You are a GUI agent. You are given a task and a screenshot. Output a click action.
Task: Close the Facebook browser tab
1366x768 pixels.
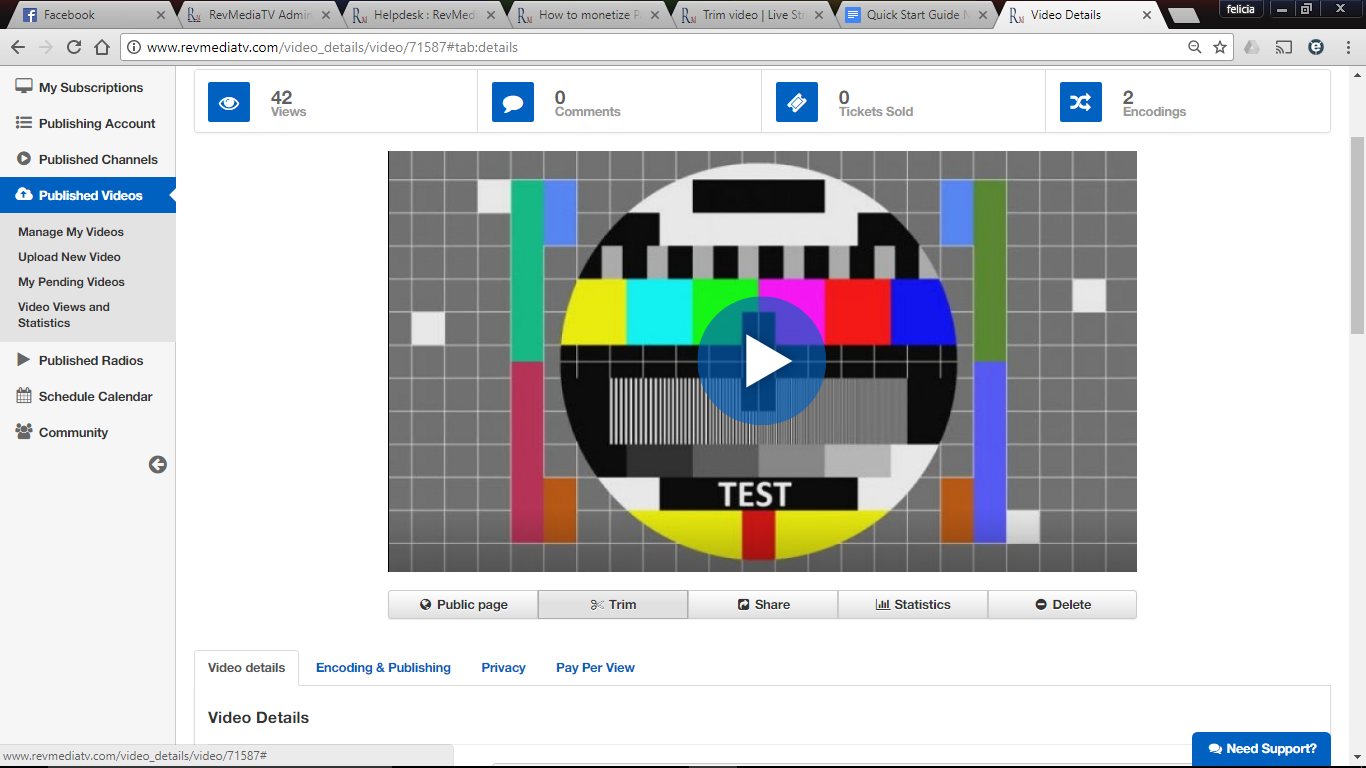pyautogui.click(x=162, y=15)
